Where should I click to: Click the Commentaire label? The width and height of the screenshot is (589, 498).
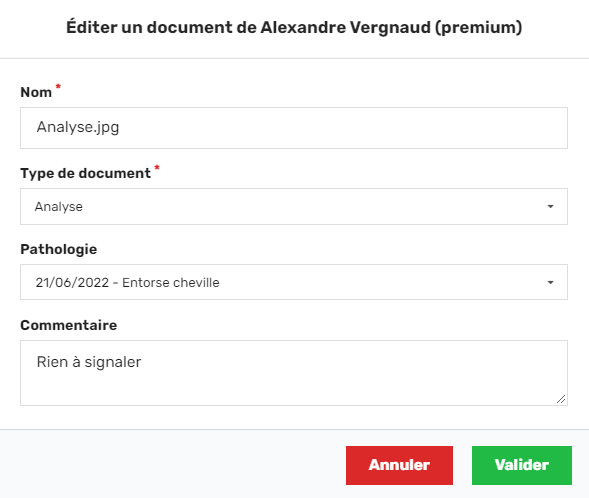point(69,325)
